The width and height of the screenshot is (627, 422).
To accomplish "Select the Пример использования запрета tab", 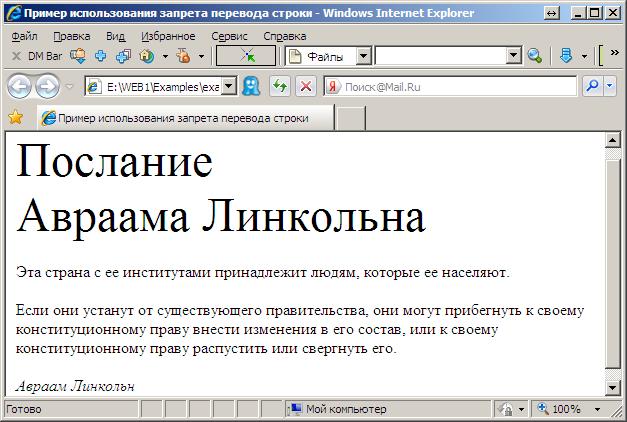I will [185, 118].
